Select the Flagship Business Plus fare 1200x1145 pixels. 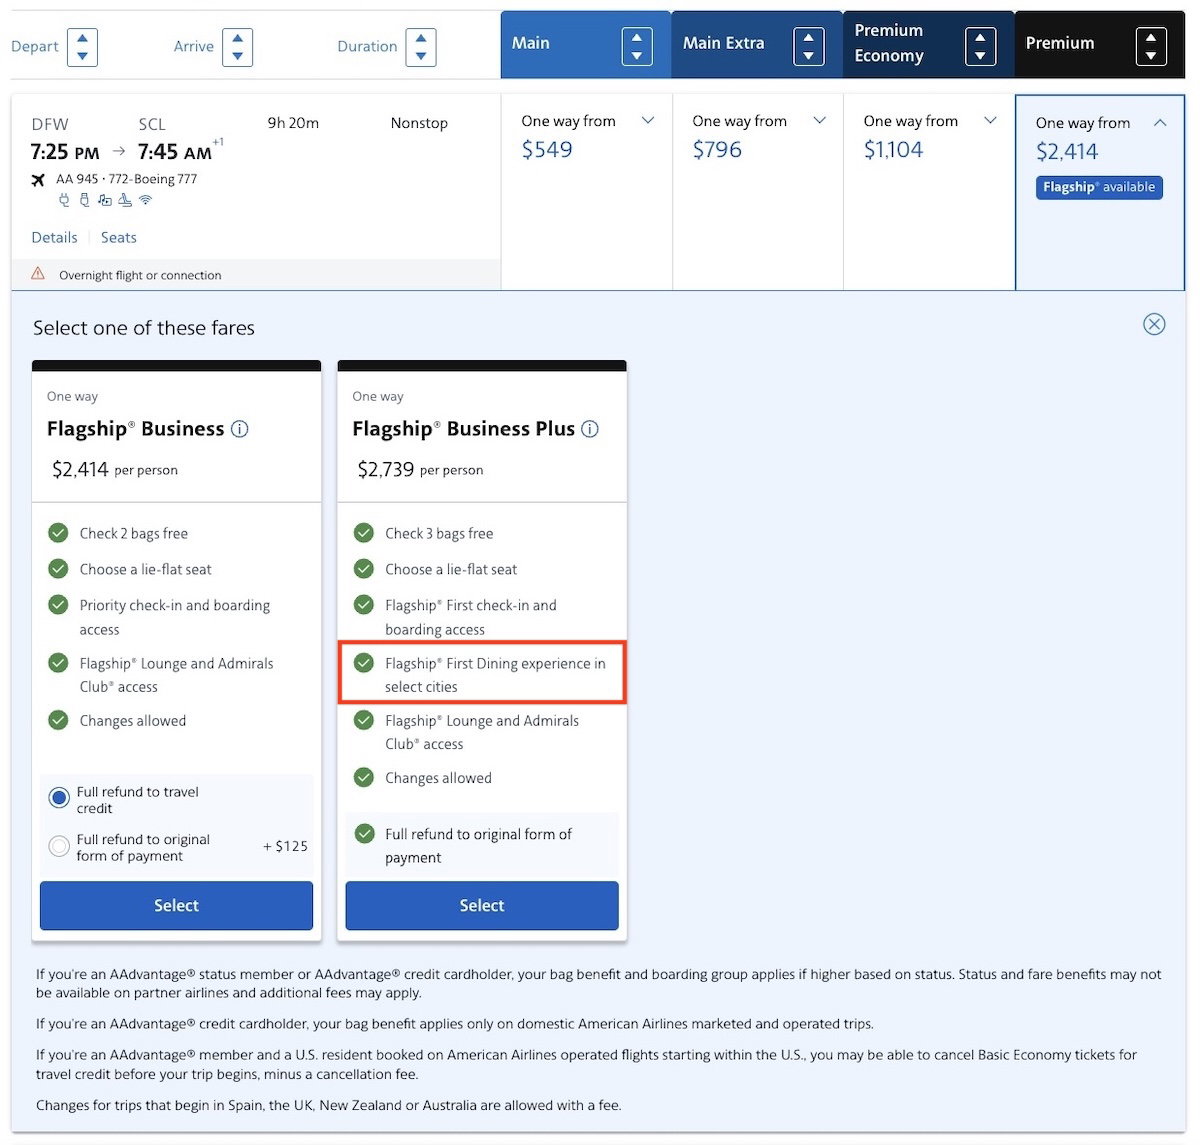coord(482,905)
